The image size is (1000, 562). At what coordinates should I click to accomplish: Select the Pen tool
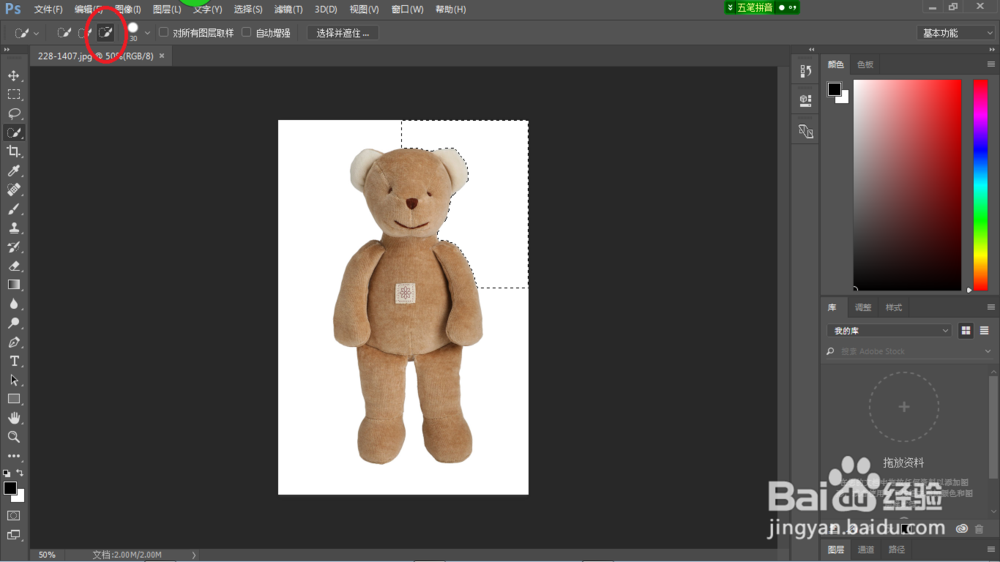[x=13, y=342]
